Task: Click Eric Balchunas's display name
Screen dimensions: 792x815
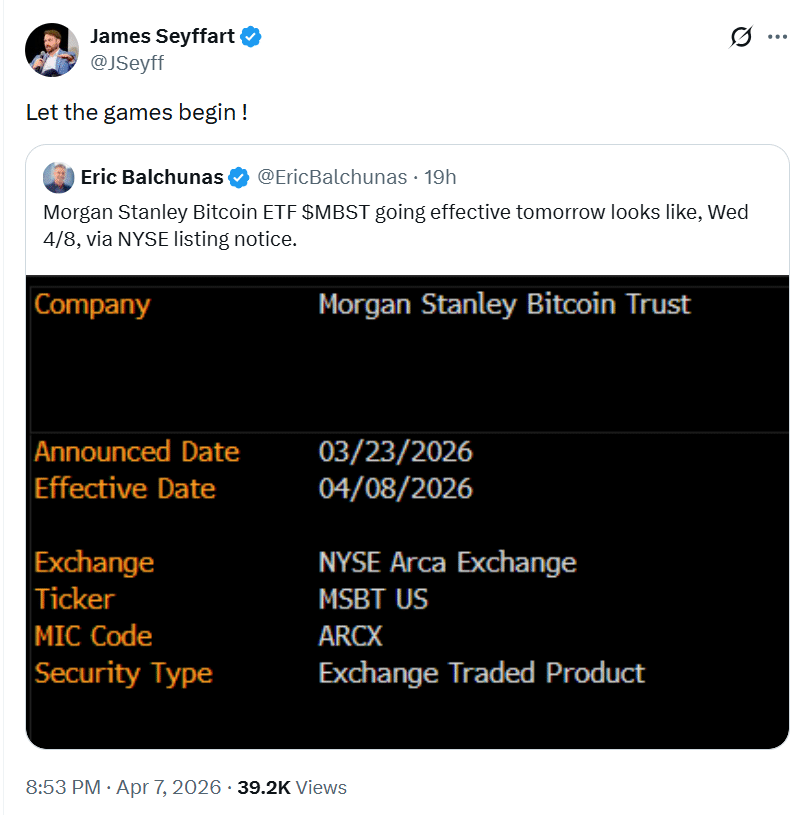Action: point(152,177)
